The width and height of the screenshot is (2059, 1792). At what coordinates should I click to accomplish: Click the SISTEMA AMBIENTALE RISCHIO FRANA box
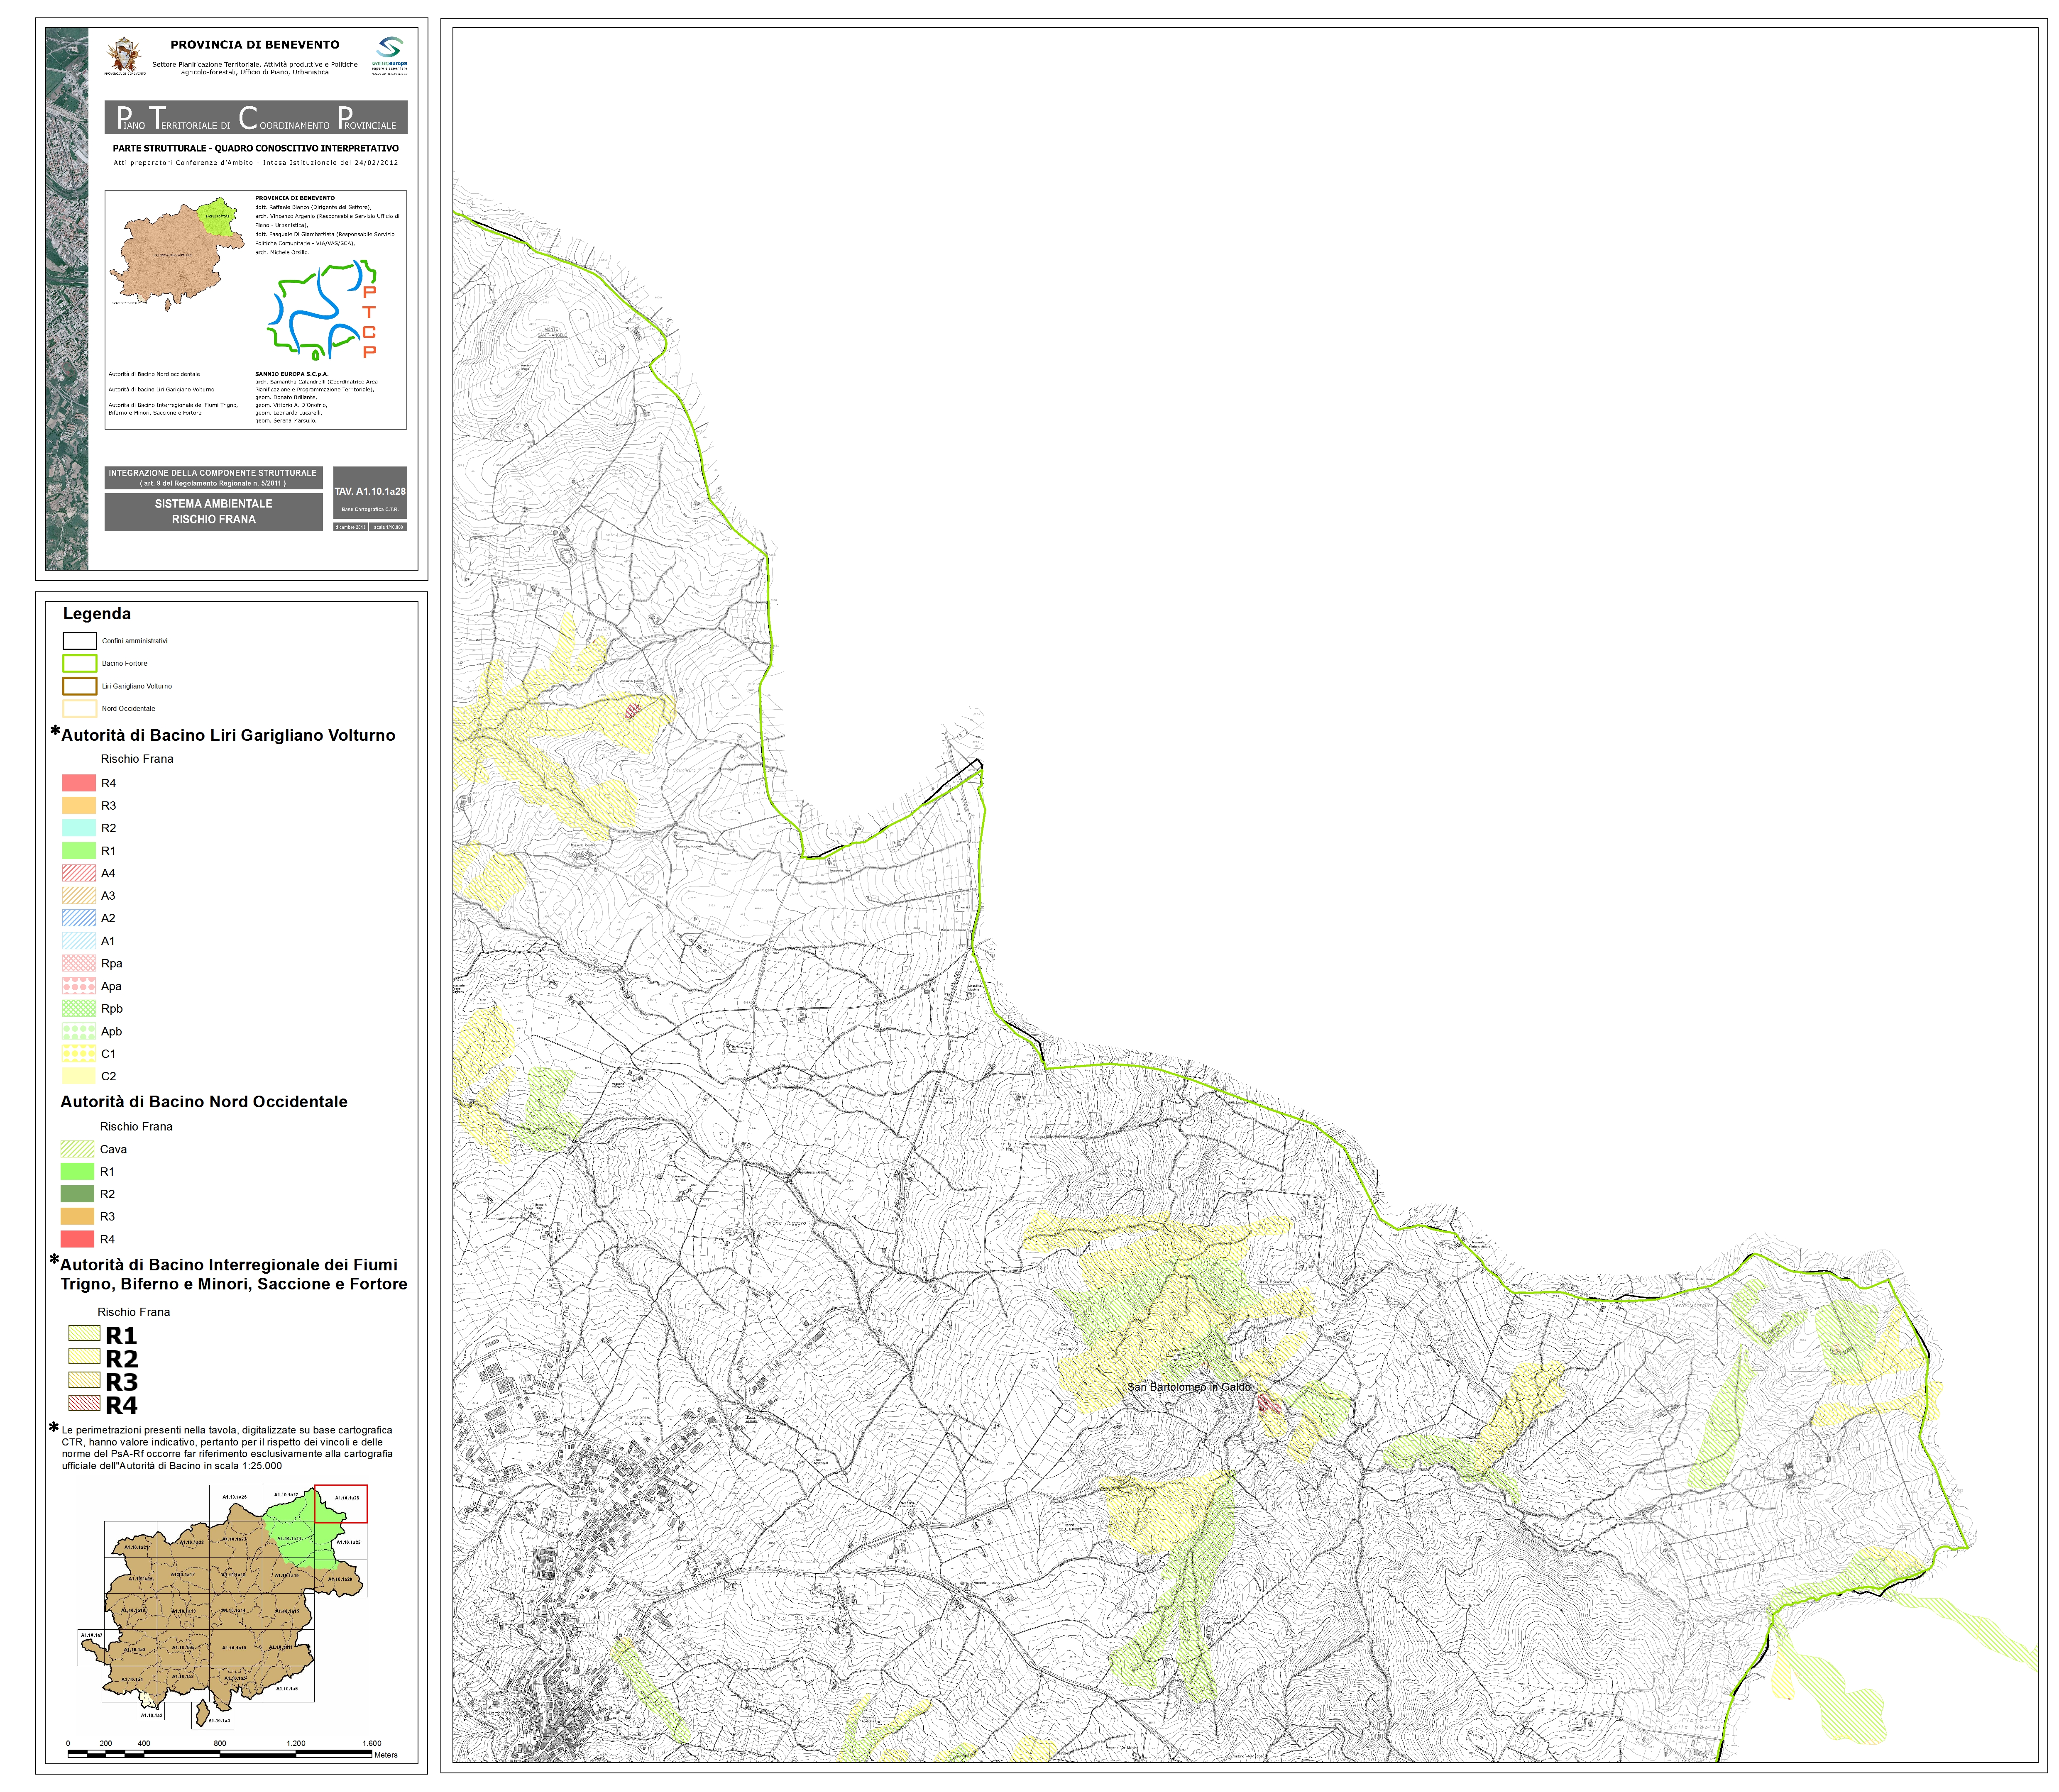coord(214,512)
